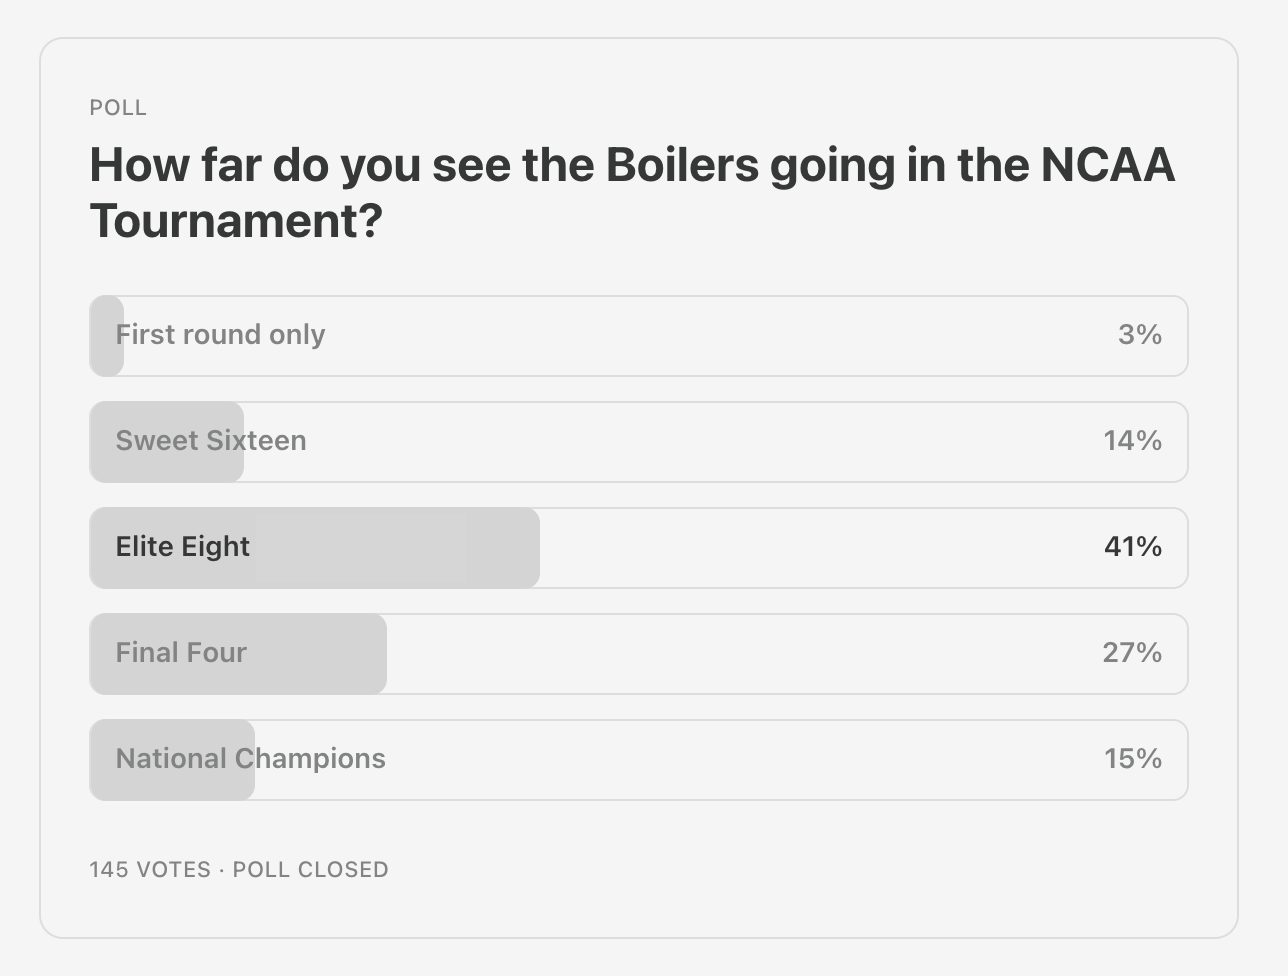Image resolution: width=1288 pixels, height=976 pixels.
Task: Click the small 'POLL' label above the question
Action: tap(118, 108)
